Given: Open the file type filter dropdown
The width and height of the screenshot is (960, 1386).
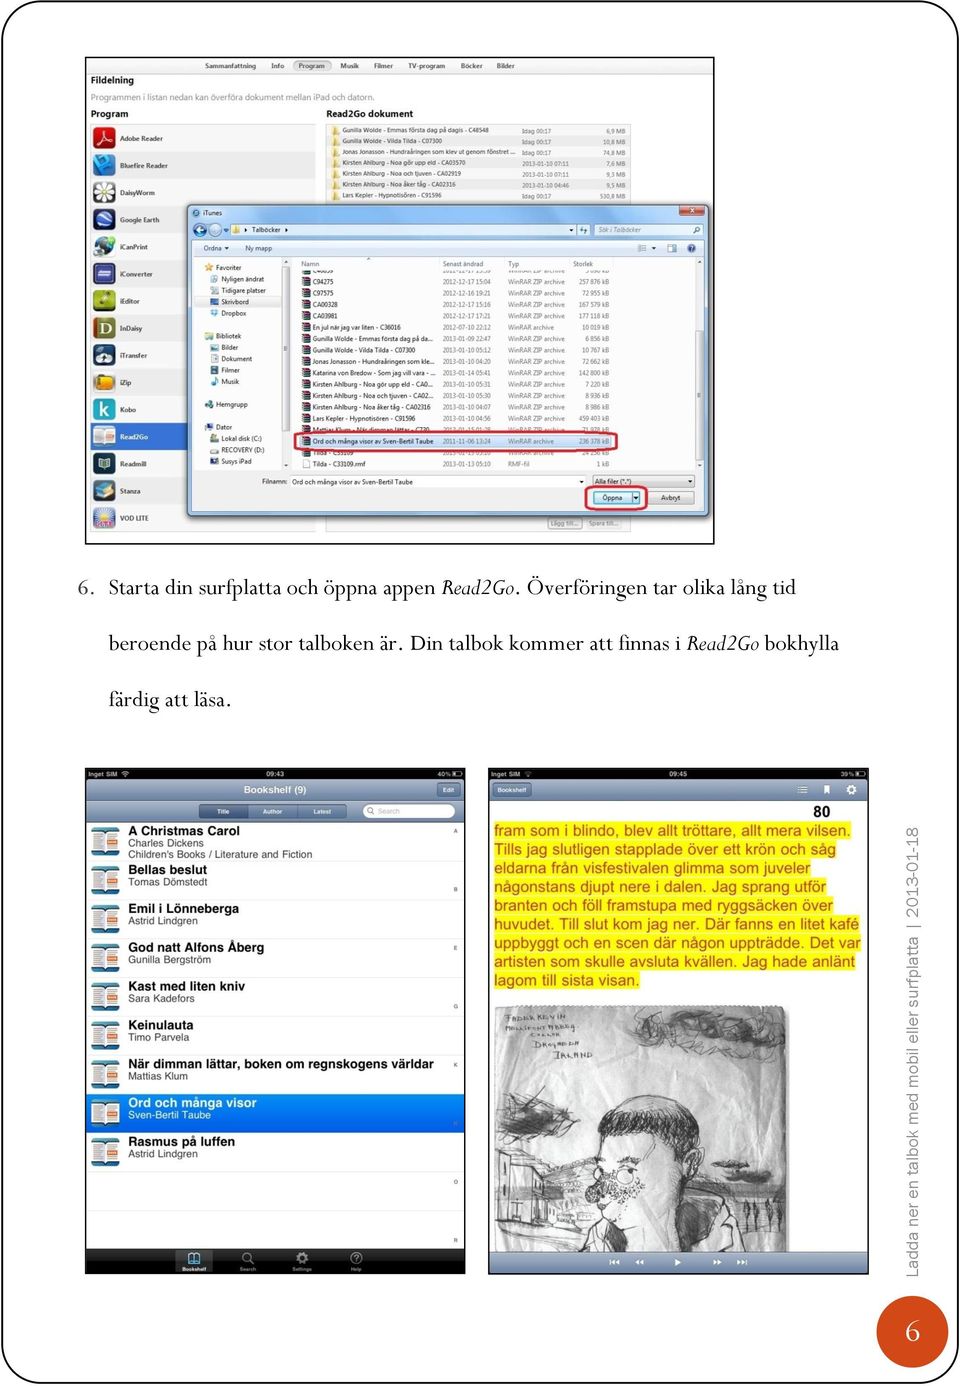Looking at the screenshot, I should pos(643,482).
